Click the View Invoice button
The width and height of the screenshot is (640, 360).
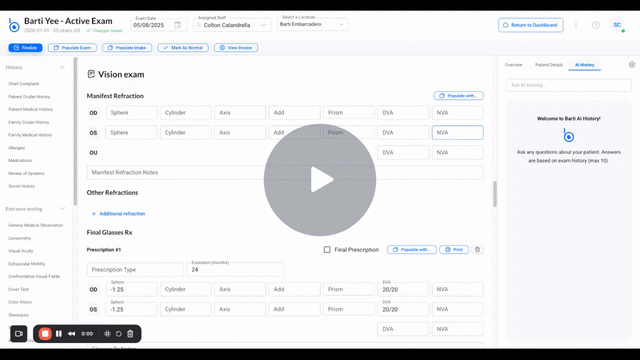click(236, 48)
